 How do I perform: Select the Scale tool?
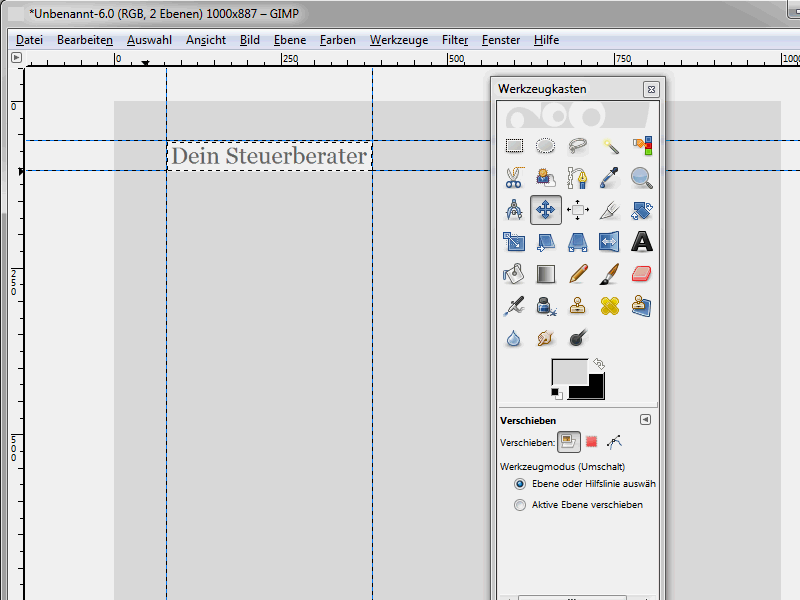(514, 242)
